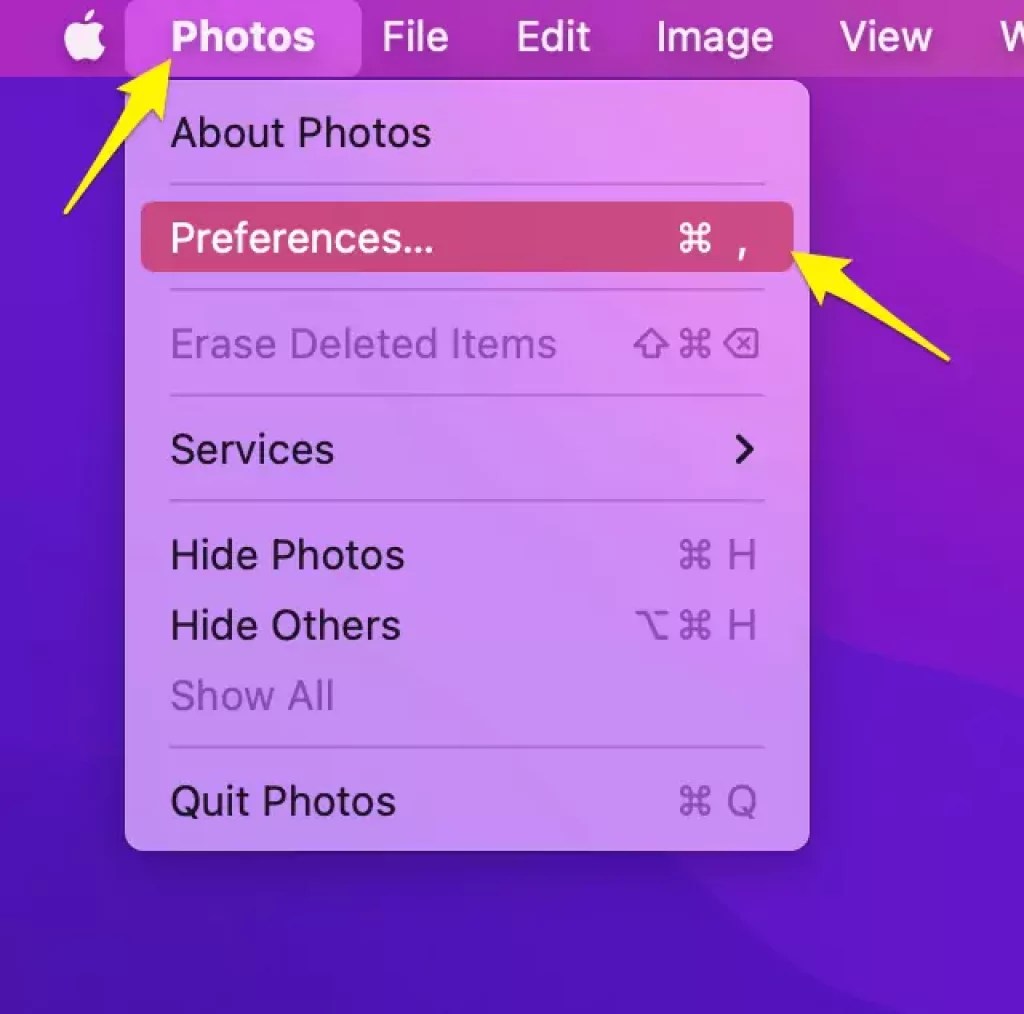Select About Photos
The height and width of the screenshot is (1014, 1024).
[301, 132]
